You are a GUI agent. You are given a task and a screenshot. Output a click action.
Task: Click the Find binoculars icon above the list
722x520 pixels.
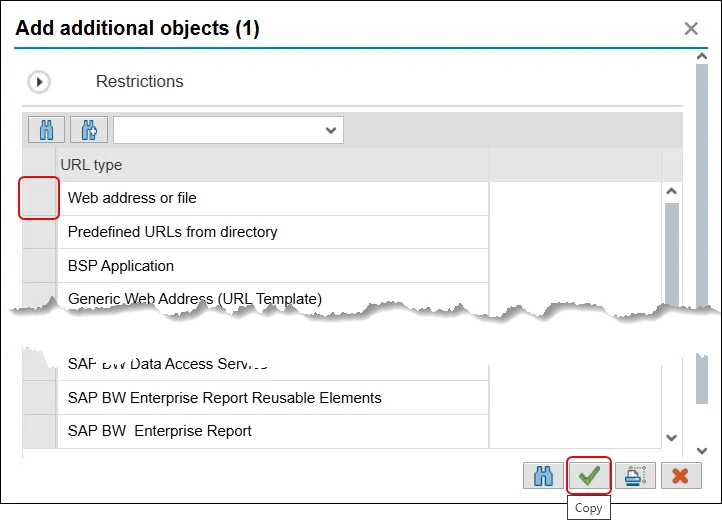click(47, 130)
